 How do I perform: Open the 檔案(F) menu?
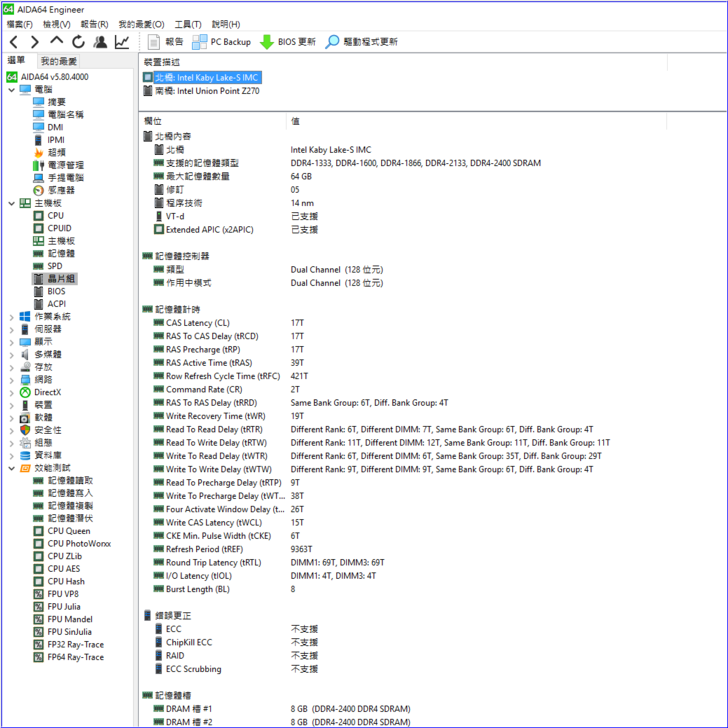coord(20,24)
